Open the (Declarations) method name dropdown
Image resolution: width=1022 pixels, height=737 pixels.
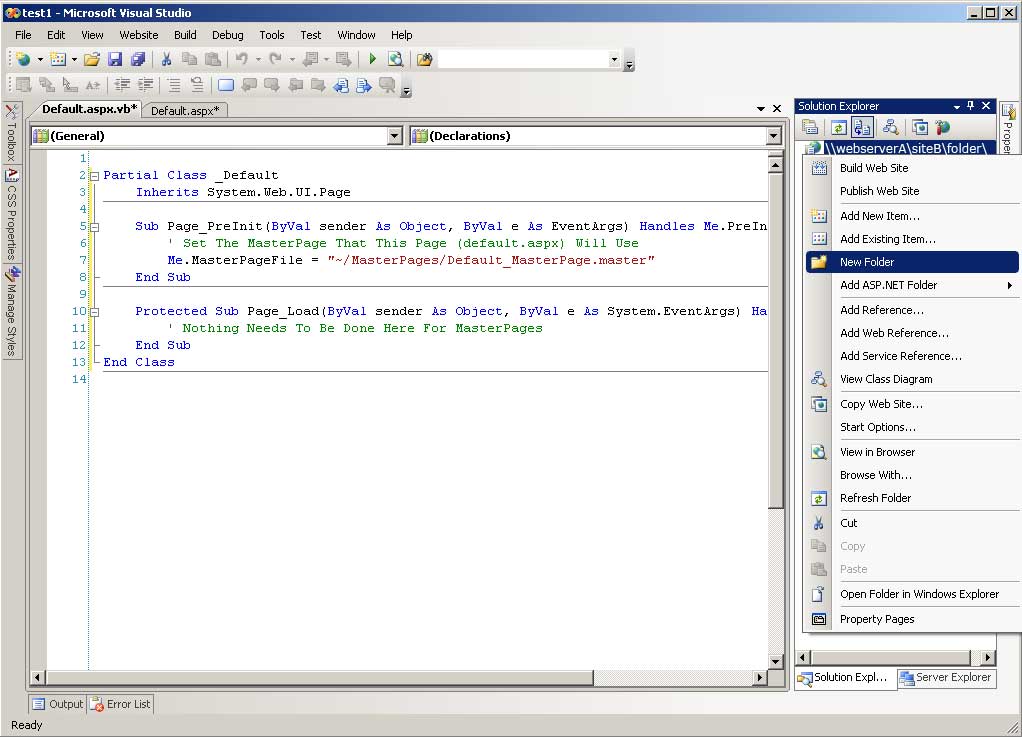click(x=773, y=136)
